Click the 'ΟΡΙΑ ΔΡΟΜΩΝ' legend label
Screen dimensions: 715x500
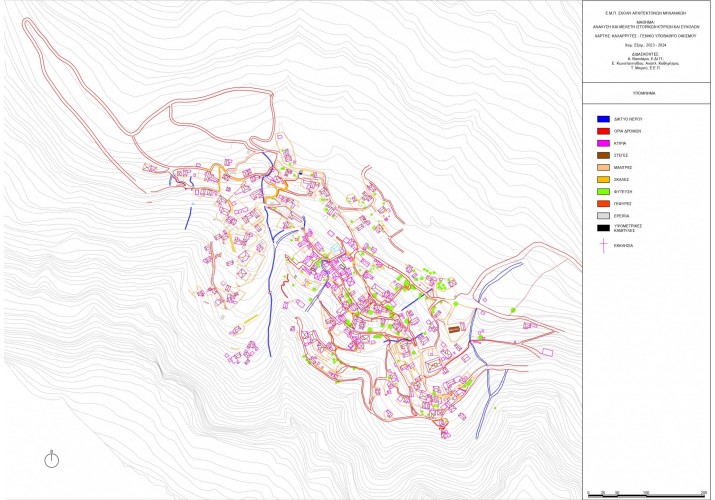pyautogui.click(x=627, y=131)
